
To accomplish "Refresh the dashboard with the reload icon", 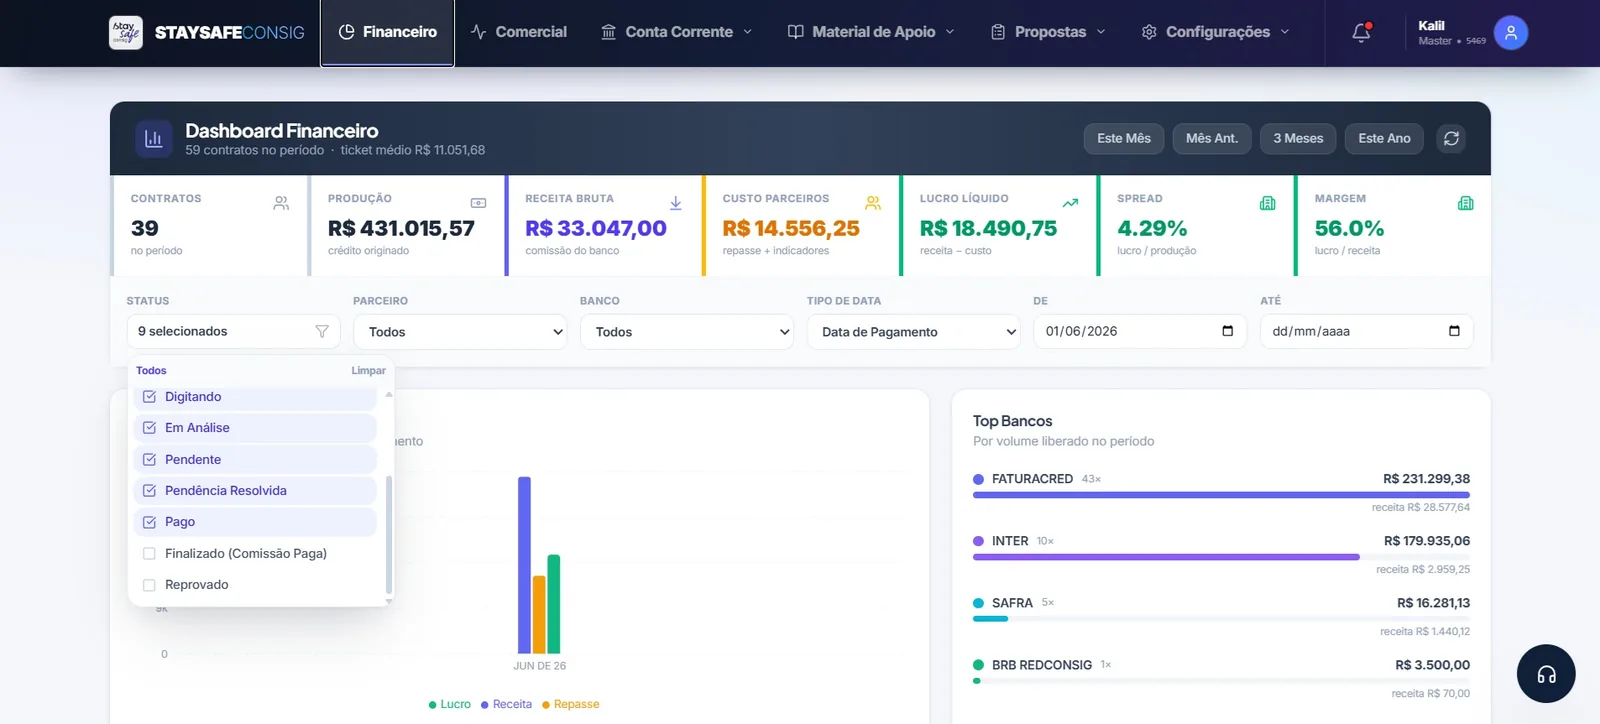I will [x=1451, y=138].
